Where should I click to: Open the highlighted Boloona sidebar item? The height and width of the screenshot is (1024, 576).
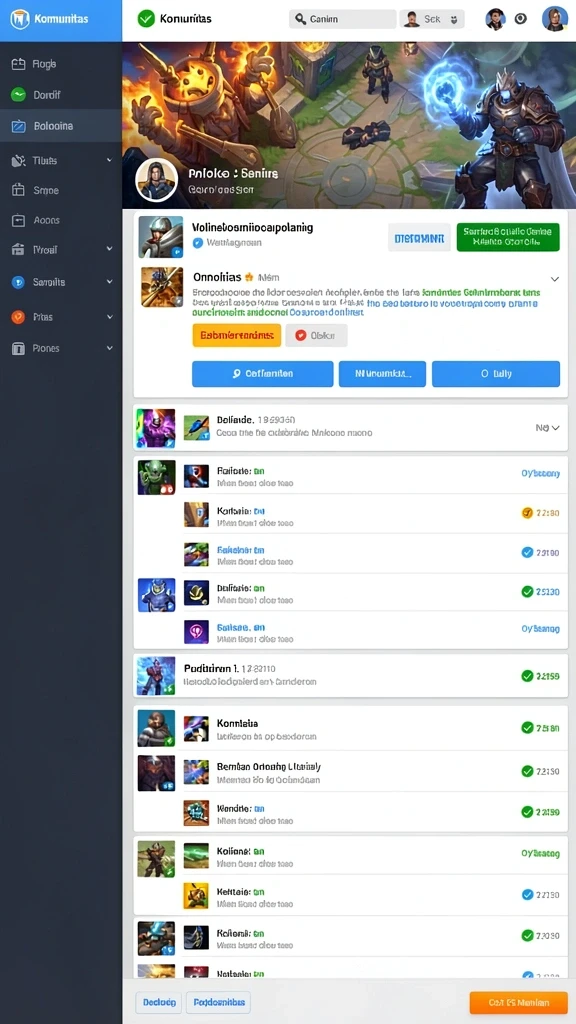pyautogui.click(x=61, y=126)
